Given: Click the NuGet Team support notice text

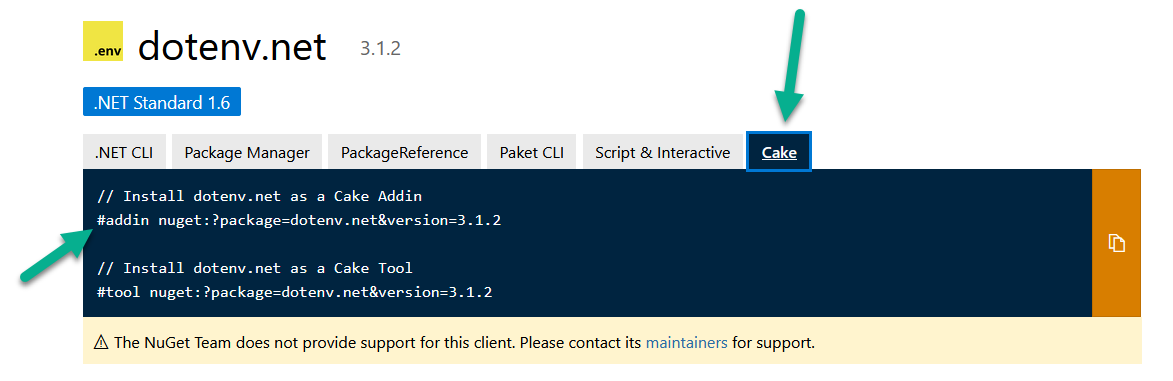Looking at the screenshot, I should [x=464, y=343].
